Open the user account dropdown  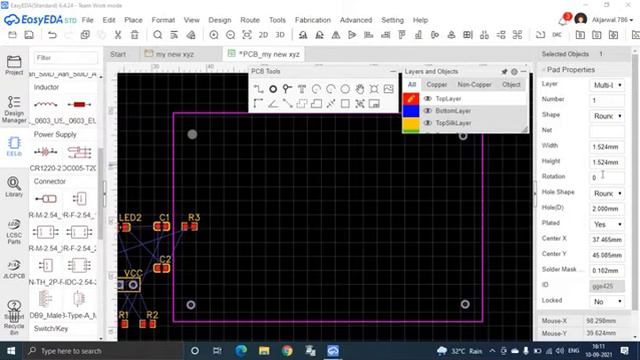tap(612, 20)
